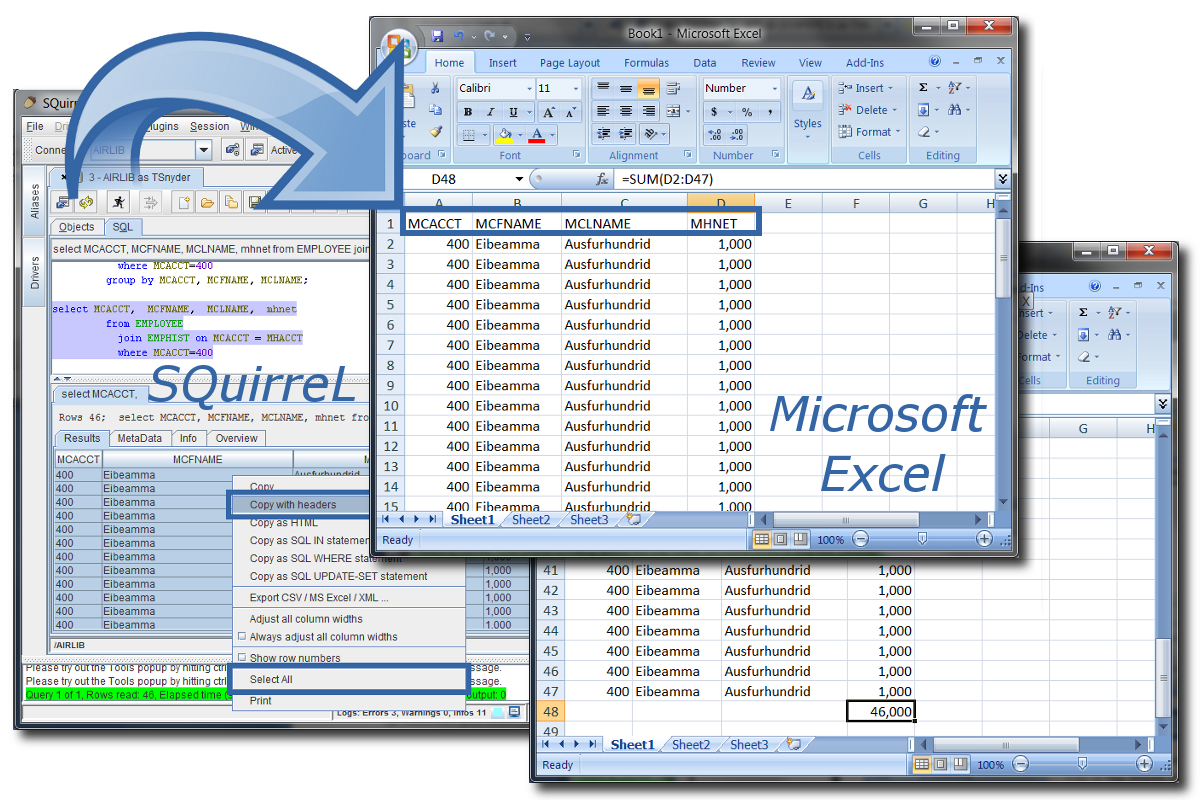Select the font color red swatch button
Screen dimensions: 1200x800
click(537, 134)
